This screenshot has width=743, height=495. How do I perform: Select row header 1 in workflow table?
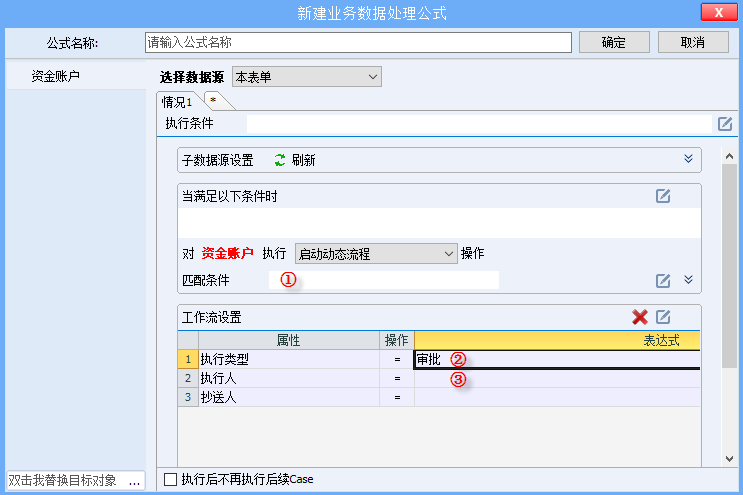[188, 360]
